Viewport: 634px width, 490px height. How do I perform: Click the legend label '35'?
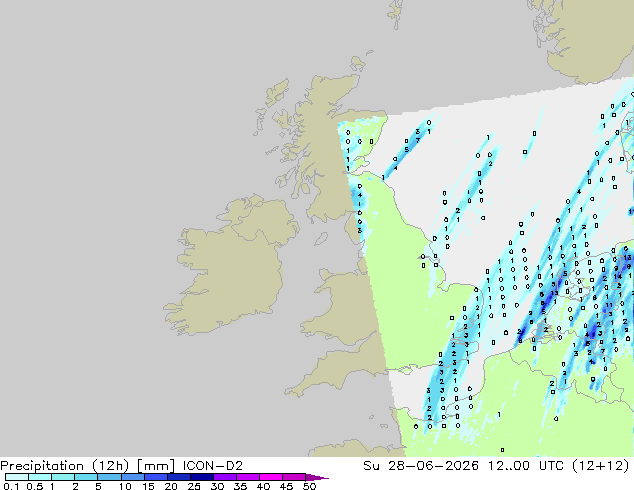240,486
